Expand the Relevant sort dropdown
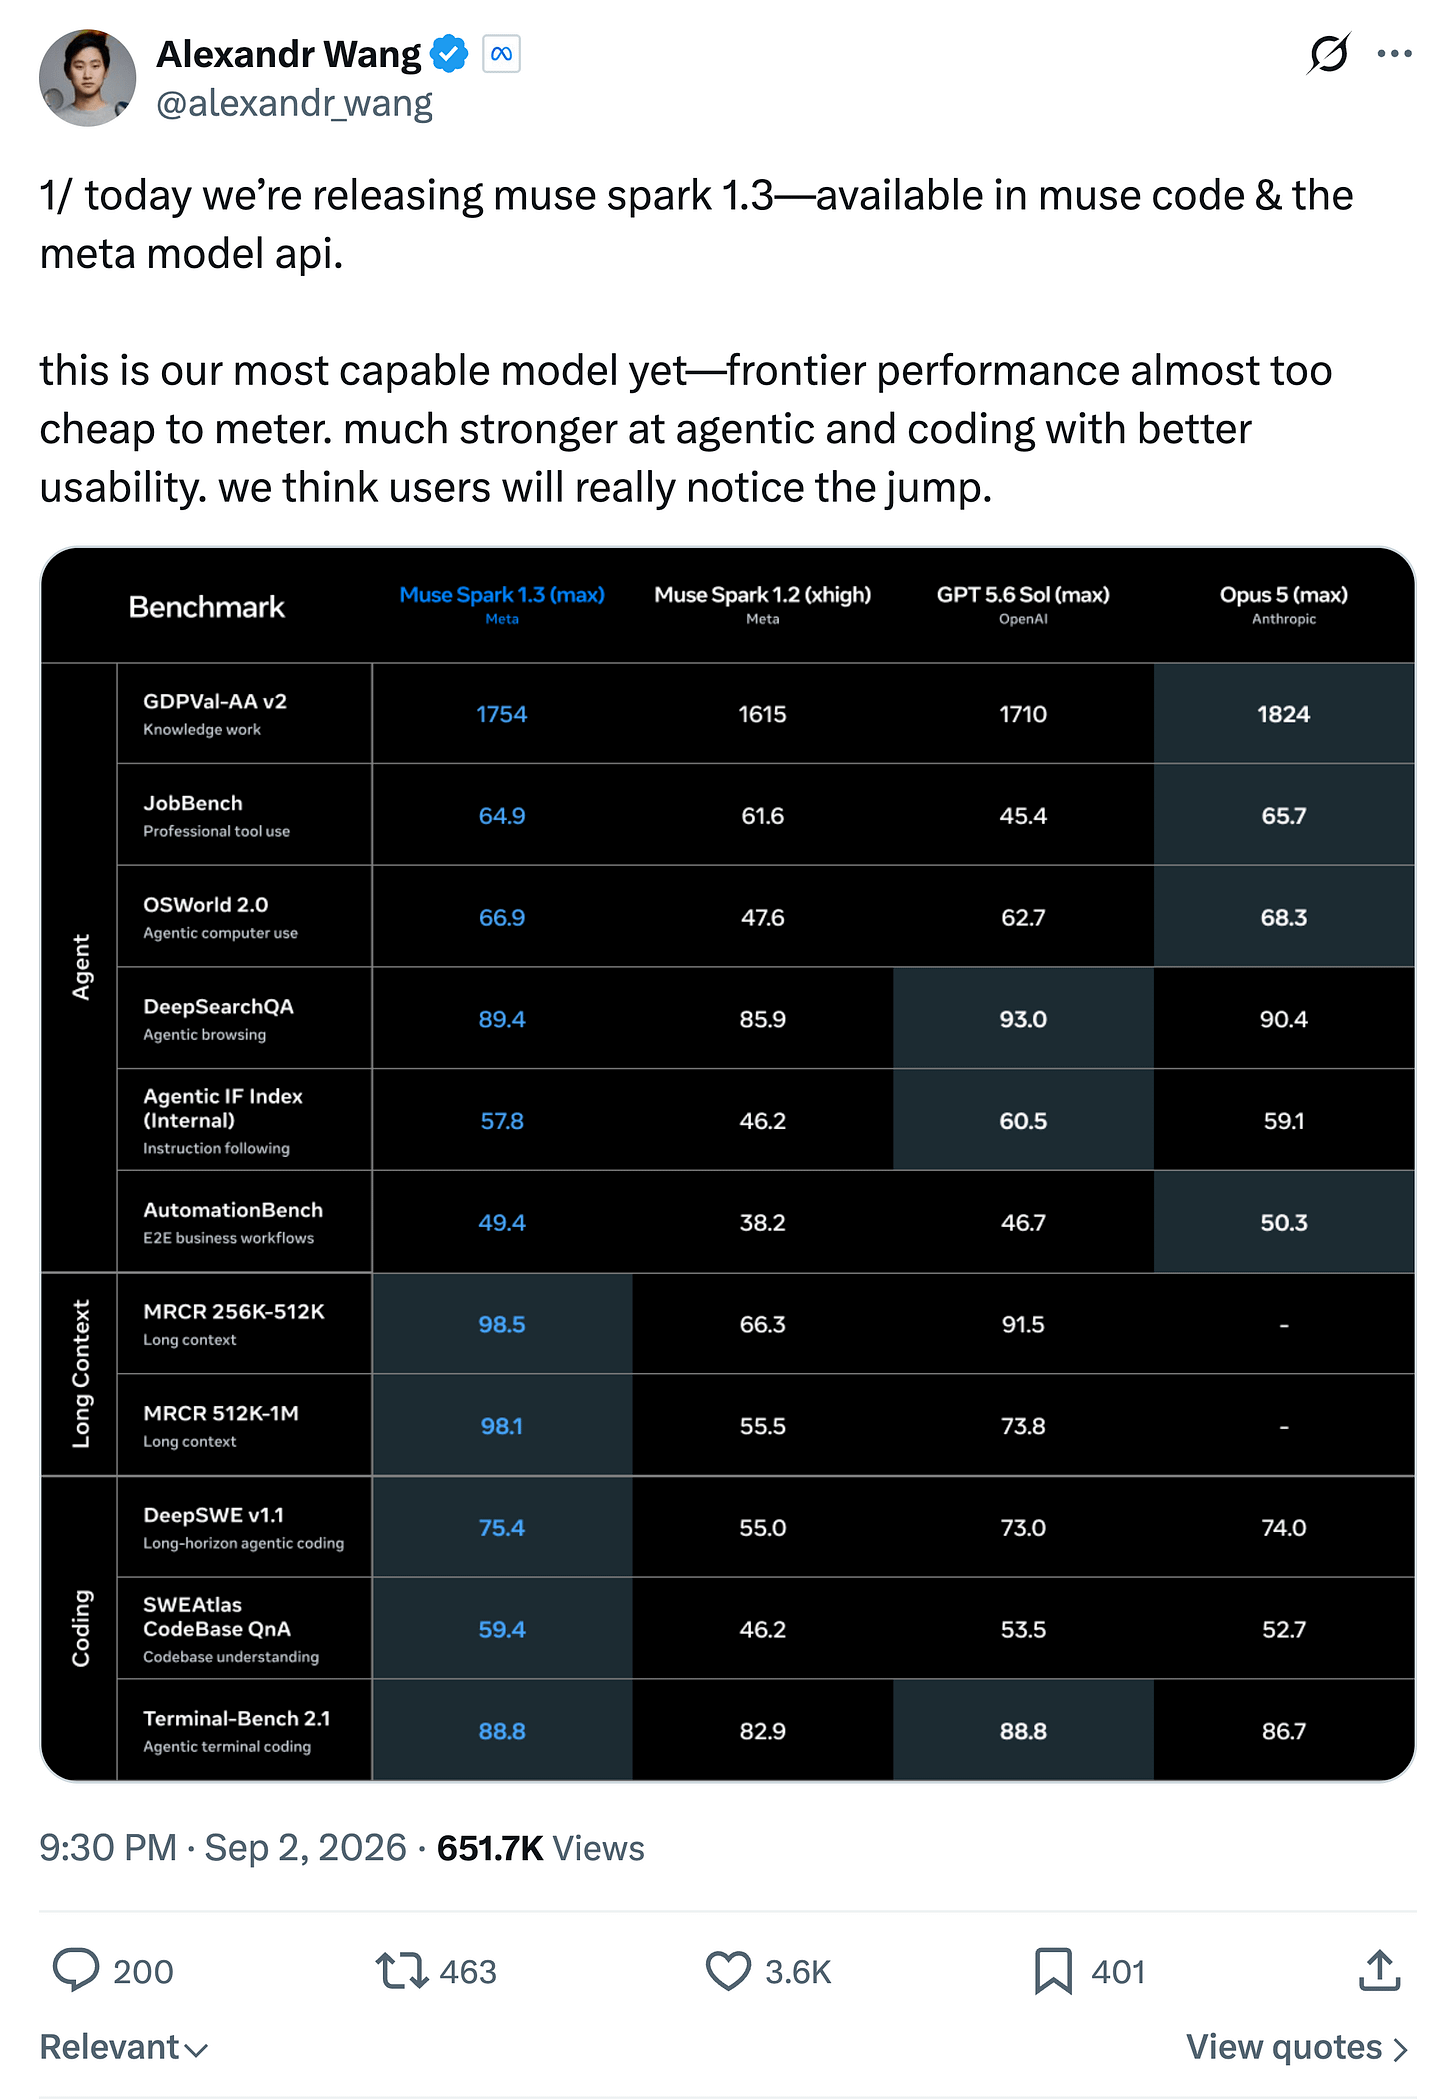Image resolution: width=1456 pixels, height=2099 pixels. pyautogui.click(x=124, y=2047)
